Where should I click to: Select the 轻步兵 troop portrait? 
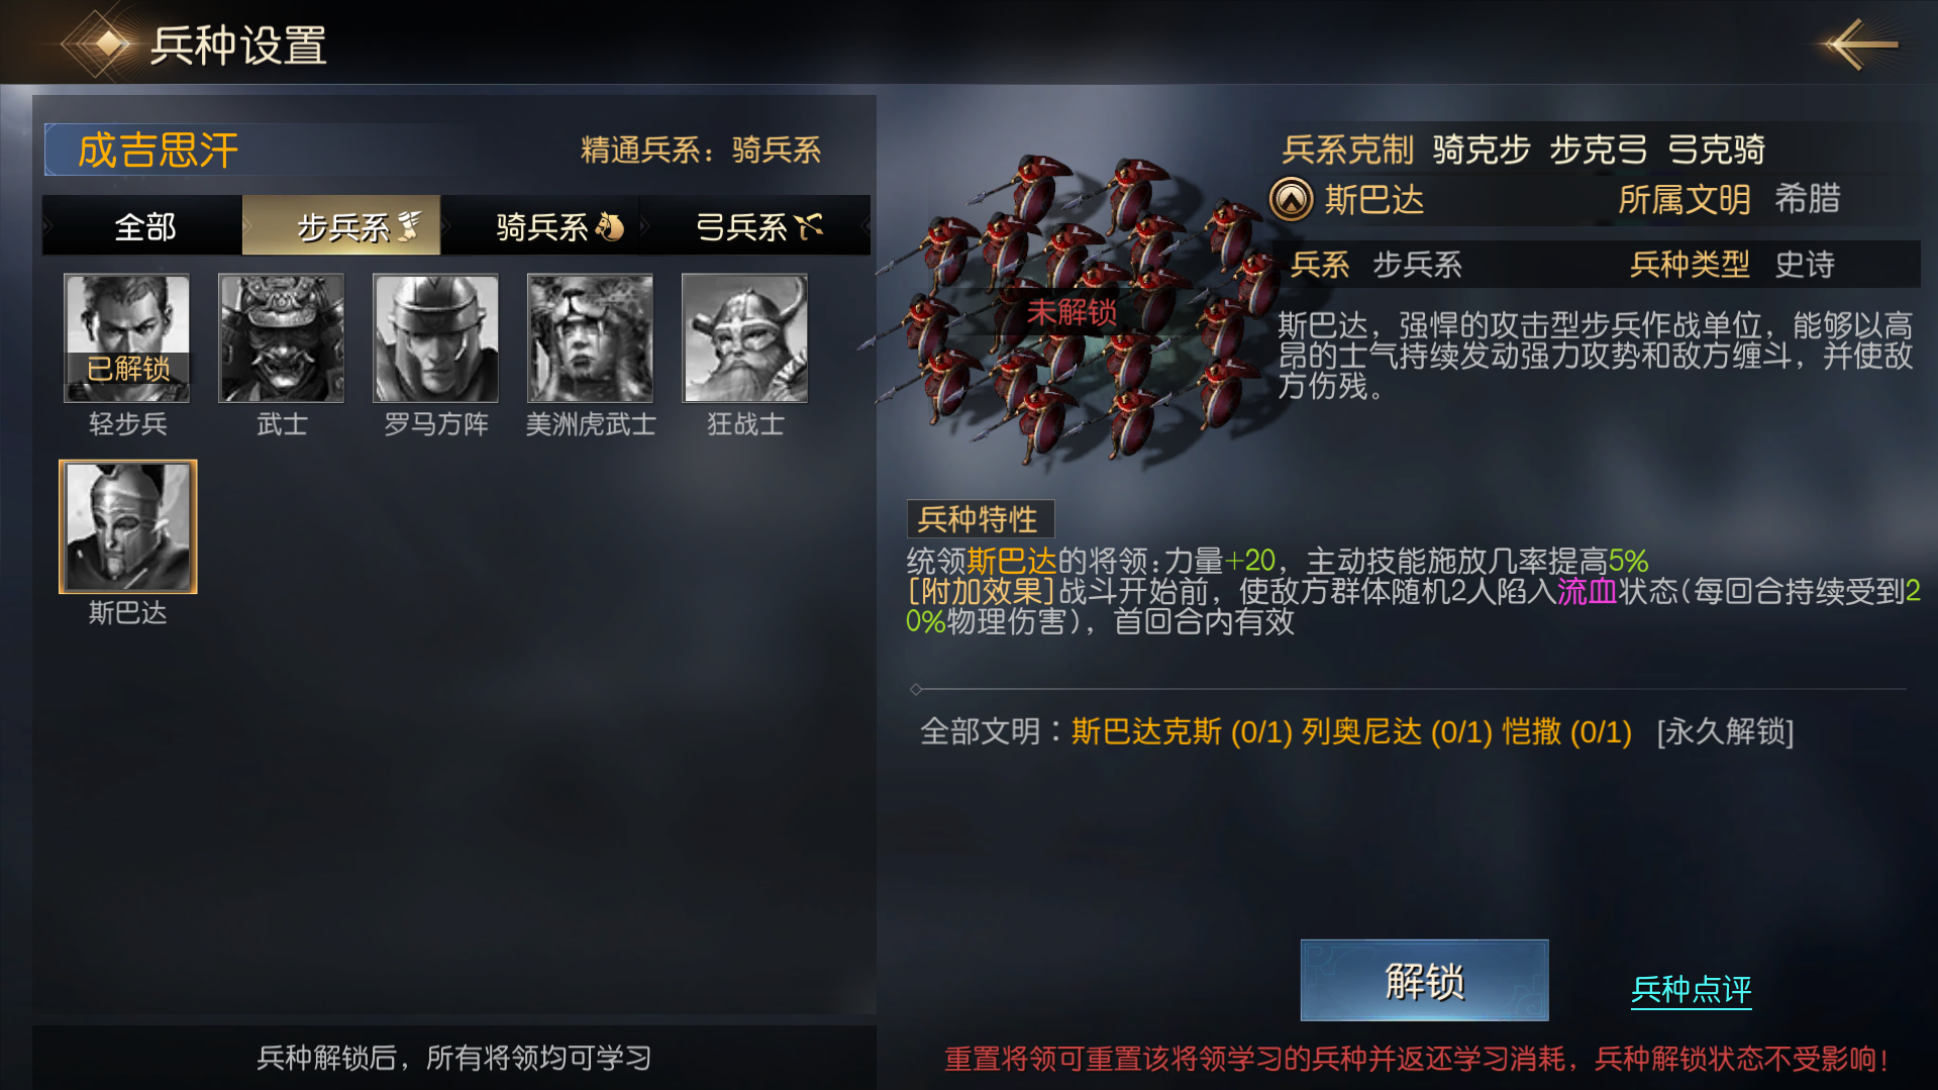click(127, 338)
